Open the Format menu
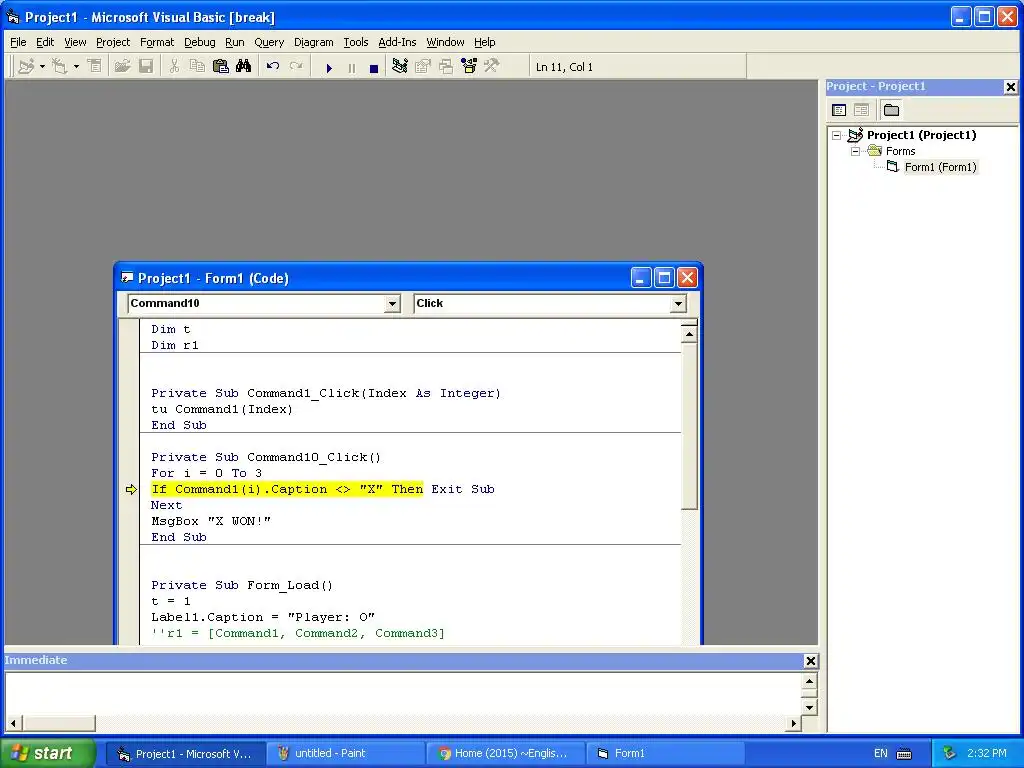Image resolution: width=1024 pixels, height=768 pixels. tap(157, 42)
